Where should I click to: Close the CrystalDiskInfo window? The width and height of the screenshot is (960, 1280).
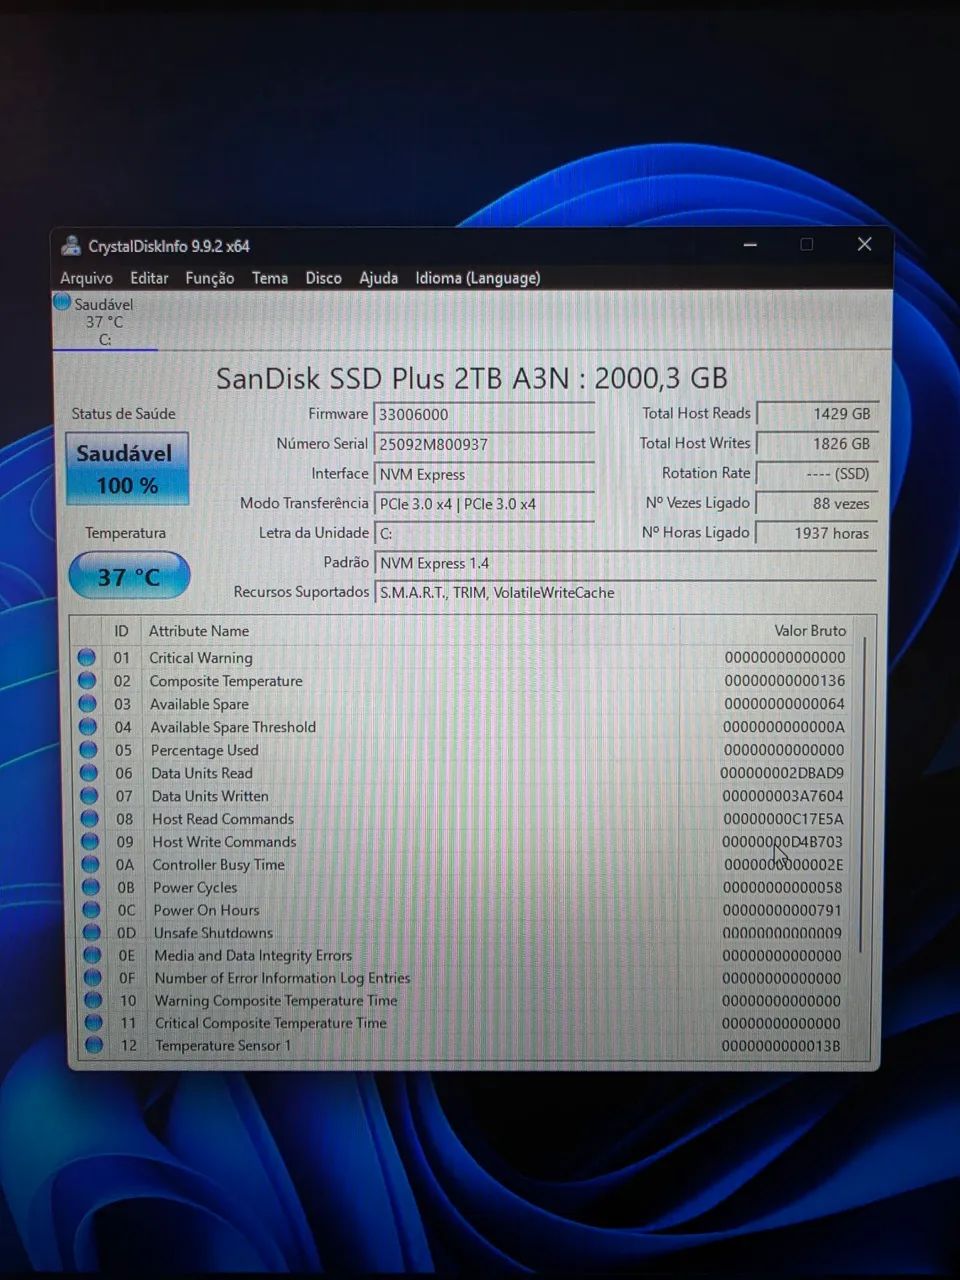coord(865,245)
